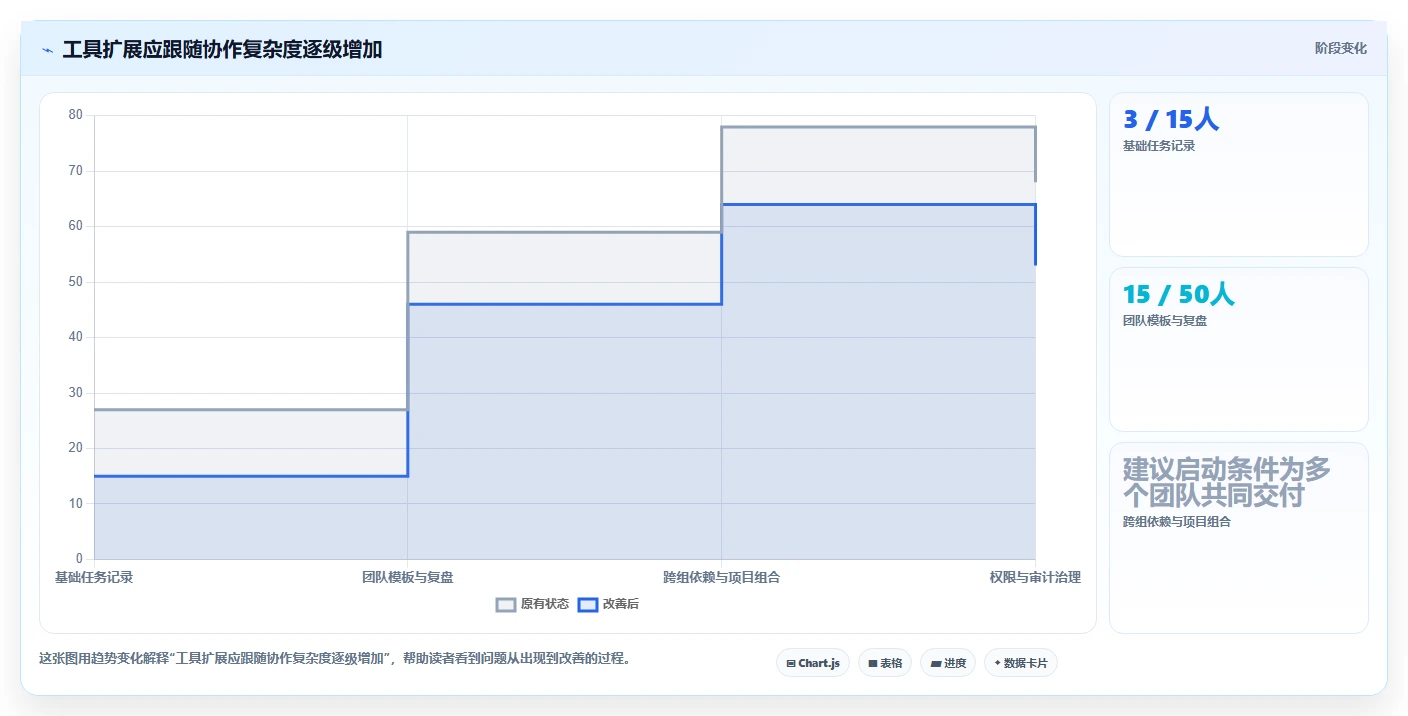Click the x-axis label 基础任务记录

pyautogui.click(x=94, y=577)
